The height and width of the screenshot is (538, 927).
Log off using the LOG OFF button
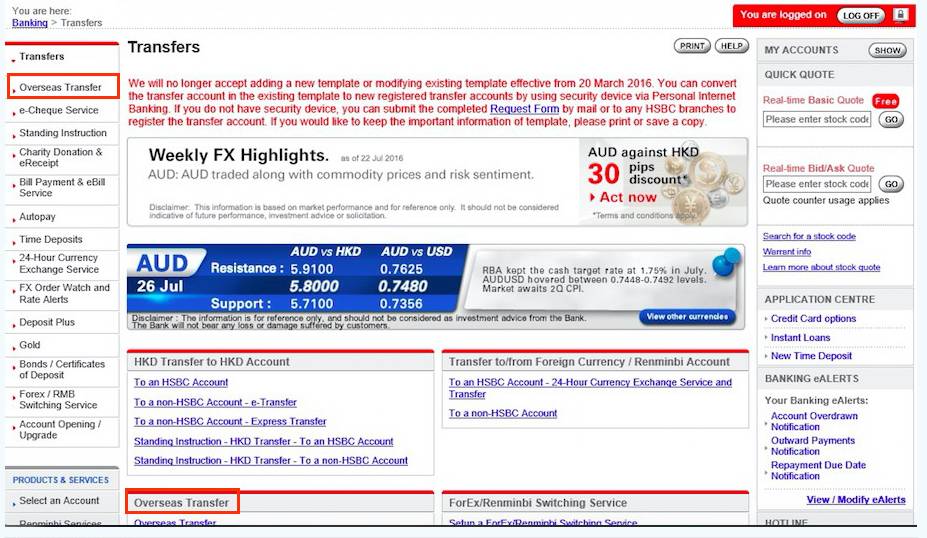click(860, 15)
